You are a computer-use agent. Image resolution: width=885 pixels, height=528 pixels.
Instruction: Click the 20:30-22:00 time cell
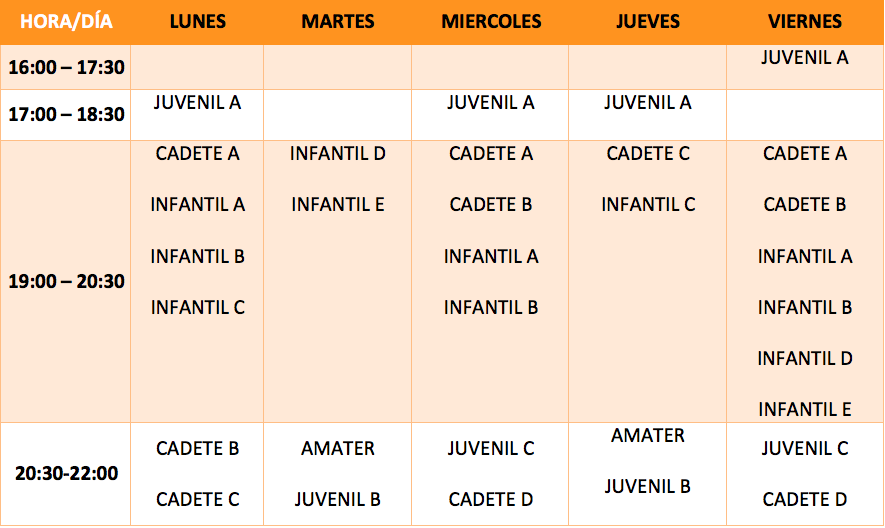pos(66,473)
